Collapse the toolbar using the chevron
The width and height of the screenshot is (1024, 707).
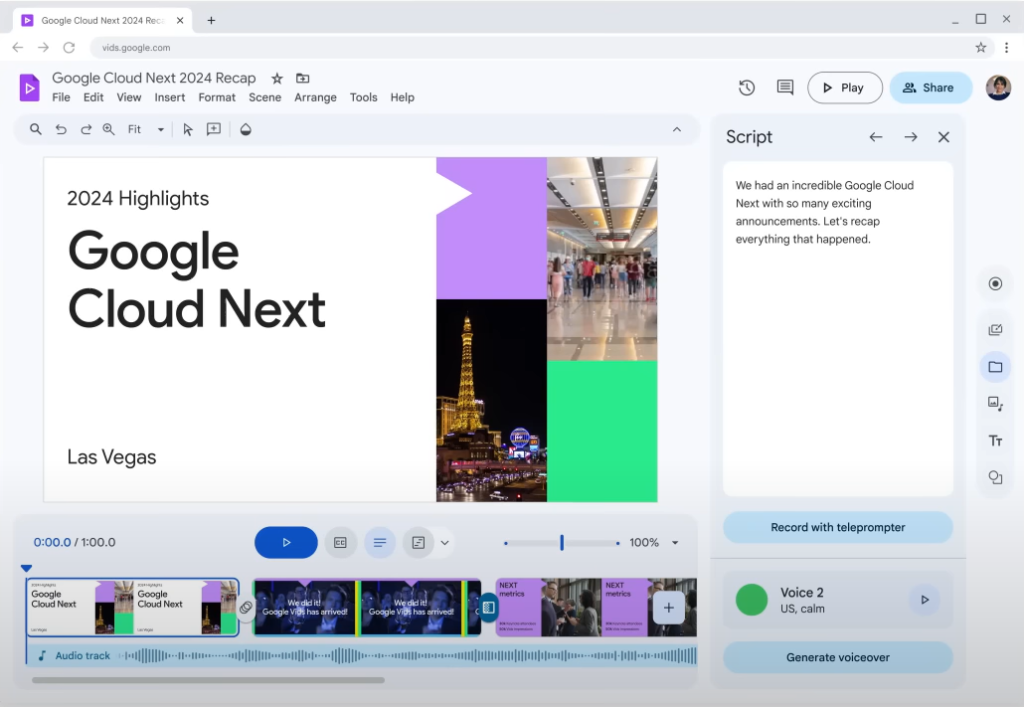677,129
